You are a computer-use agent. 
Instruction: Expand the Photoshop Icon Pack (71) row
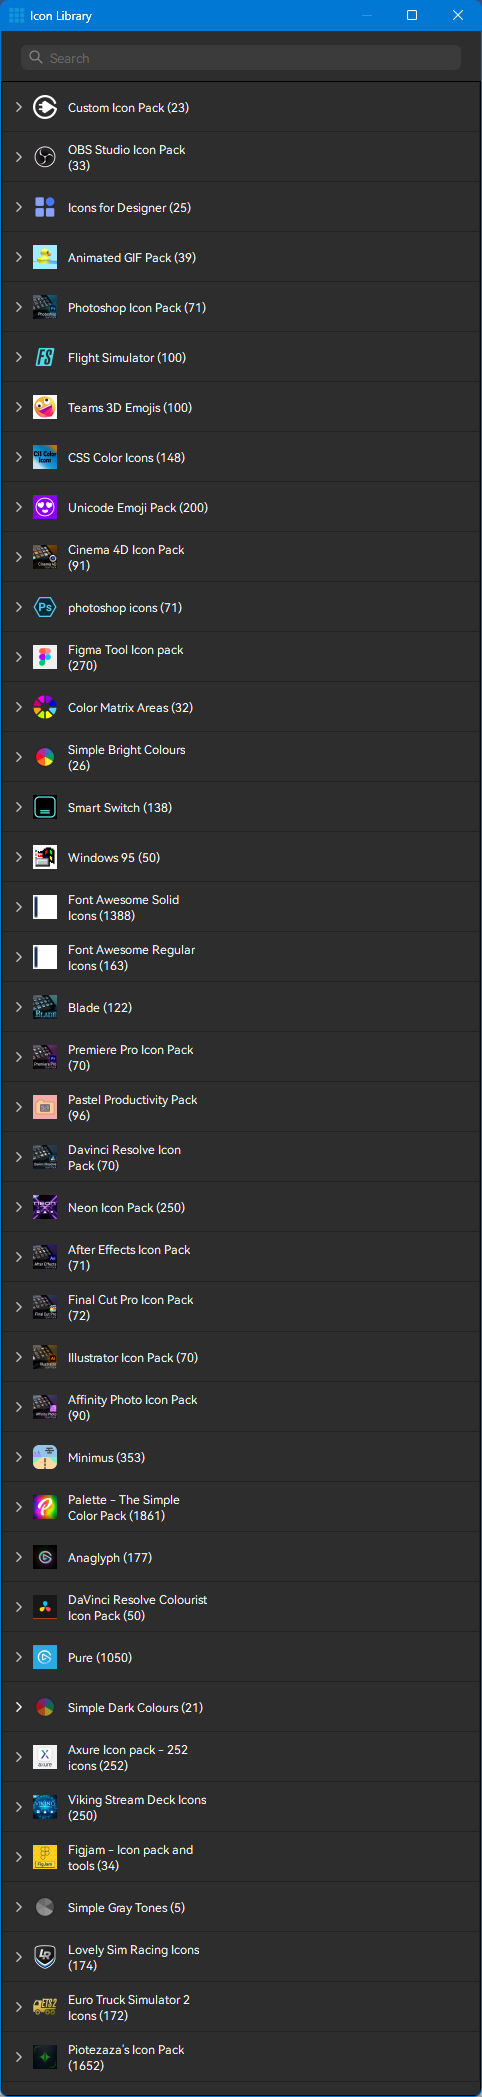tap(18, 307)
